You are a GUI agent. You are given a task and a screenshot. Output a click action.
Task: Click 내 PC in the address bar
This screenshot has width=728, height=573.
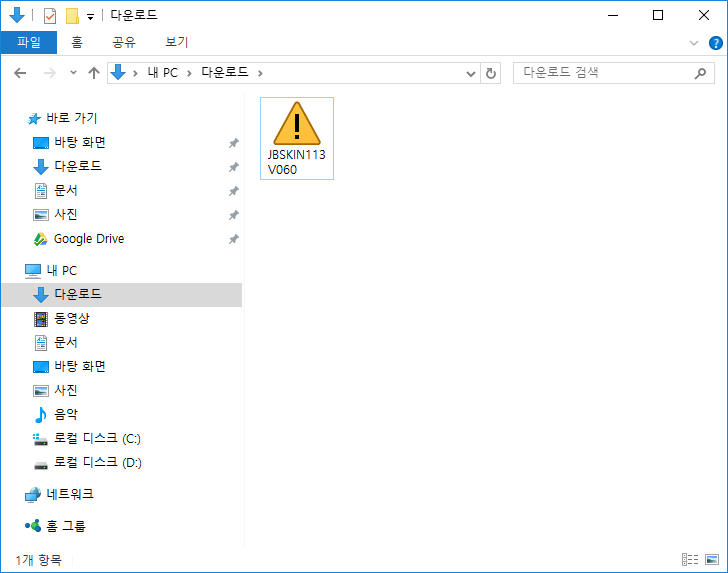tap(162, 72)
